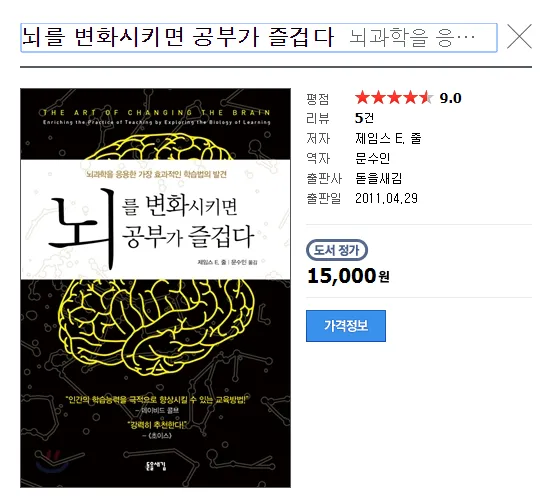Close the popup with the X icon
The width and height of the screenshot is (546, 503).
(519, 37)
